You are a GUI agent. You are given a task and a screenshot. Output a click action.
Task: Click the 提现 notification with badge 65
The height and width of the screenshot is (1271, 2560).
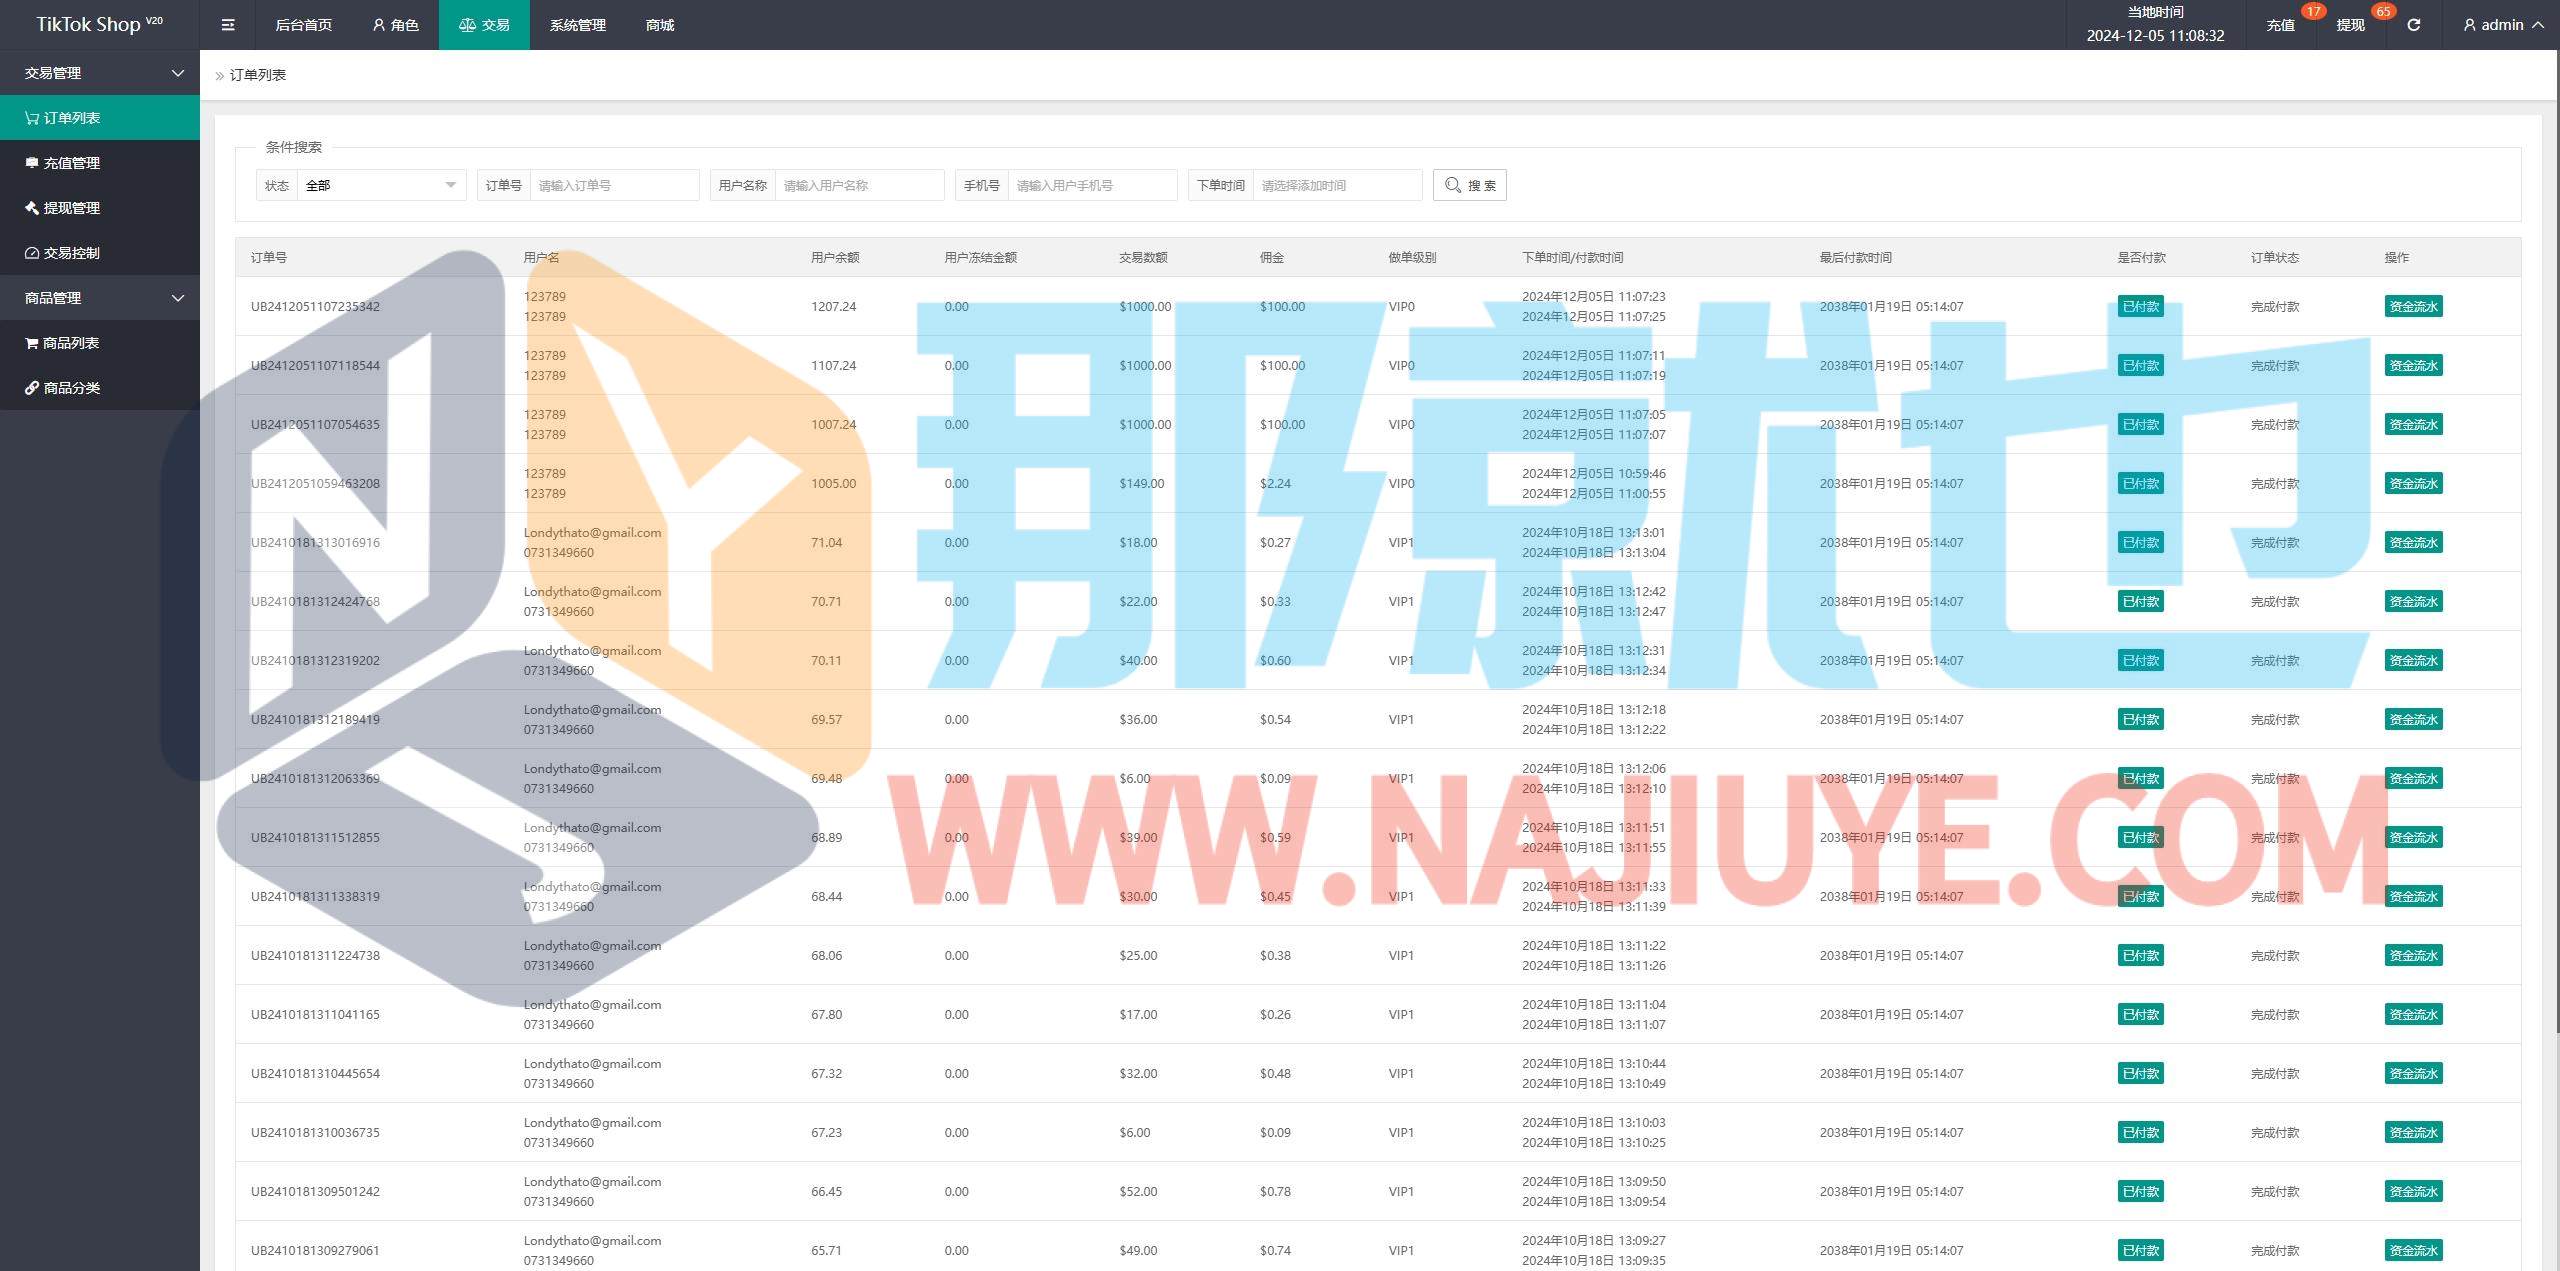(x=2350, y=25)
